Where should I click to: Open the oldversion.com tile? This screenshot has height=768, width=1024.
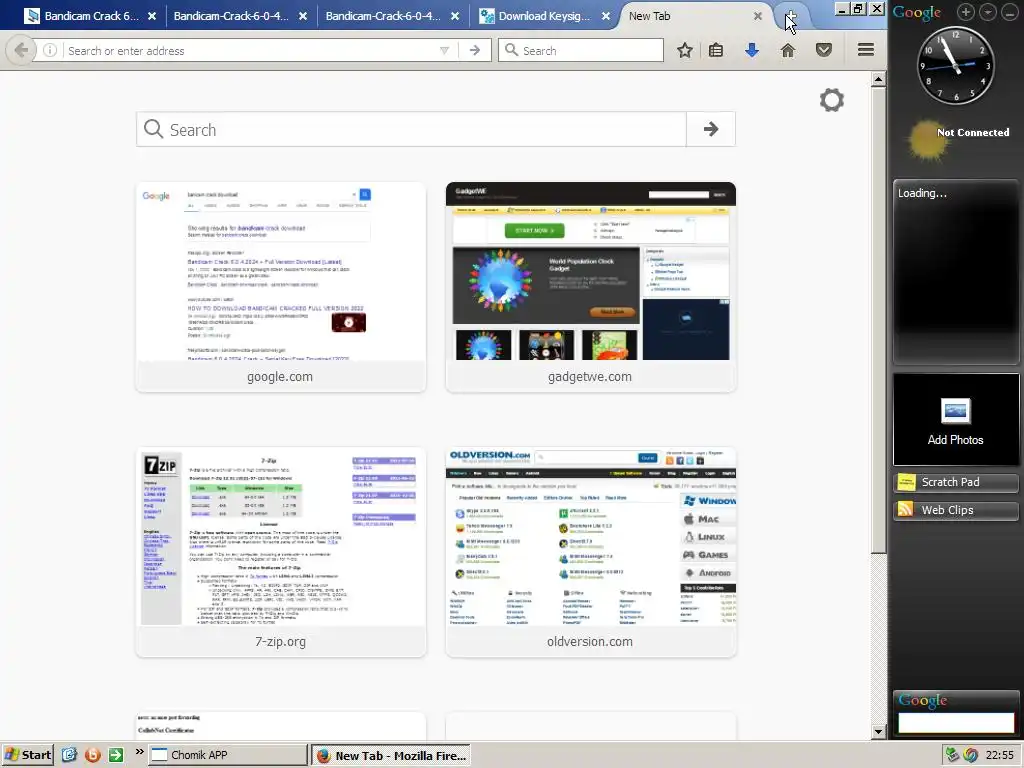click(590, 552)
